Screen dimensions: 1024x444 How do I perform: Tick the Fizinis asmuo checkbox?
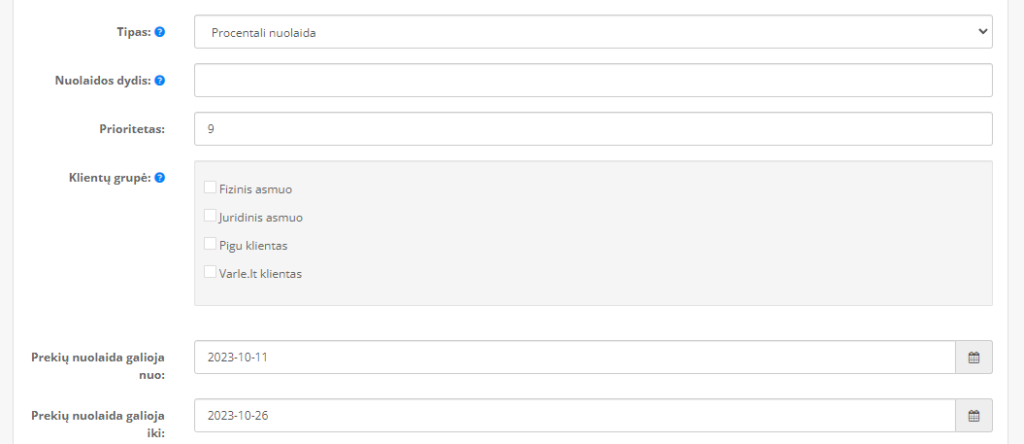[210, 187]
